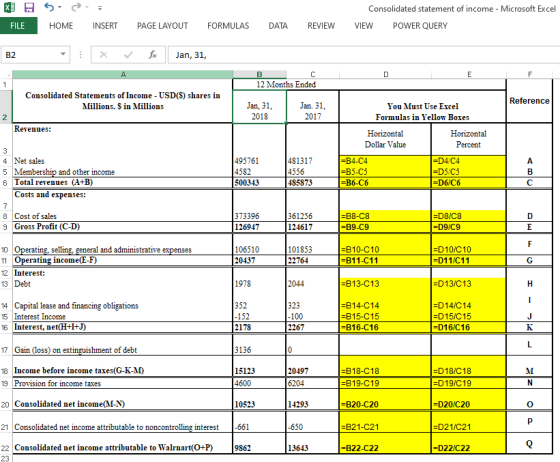Select the Total revenues (A+B) label
This screenshot has width=560, height=462.
coord(122,182)
